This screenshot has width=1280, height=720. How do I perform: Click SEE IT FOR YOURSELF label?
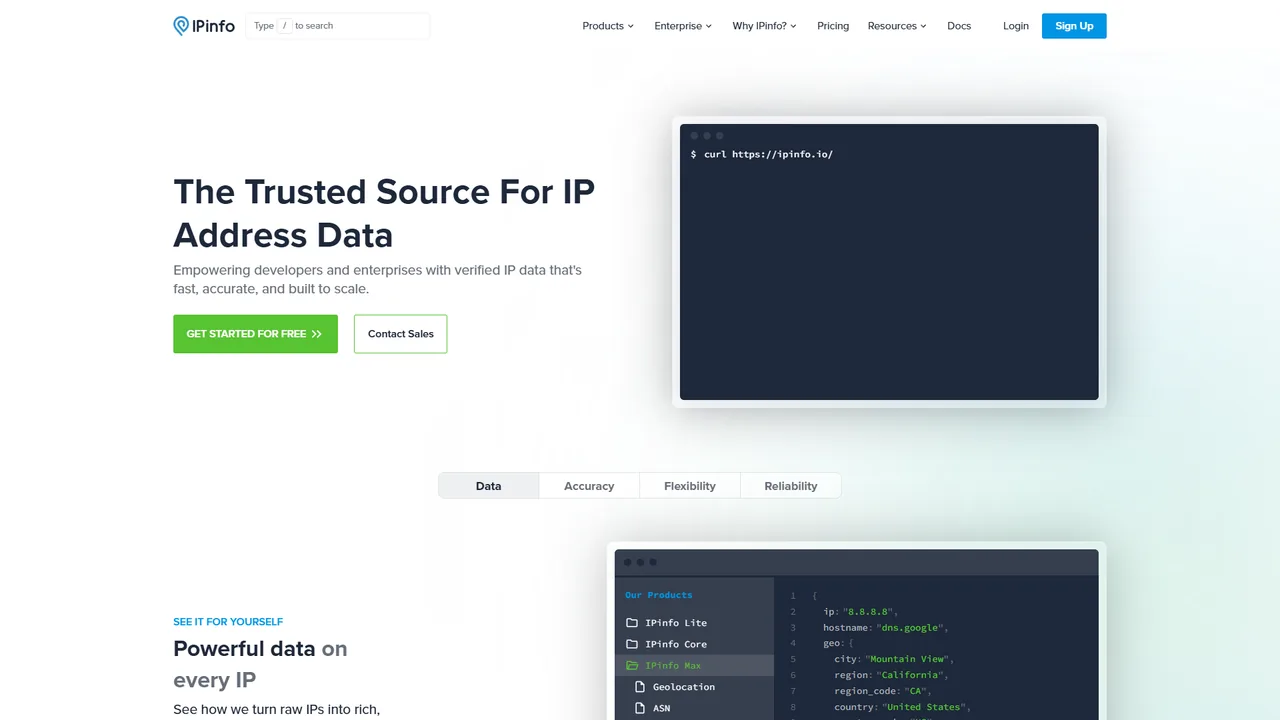[228, 622]
